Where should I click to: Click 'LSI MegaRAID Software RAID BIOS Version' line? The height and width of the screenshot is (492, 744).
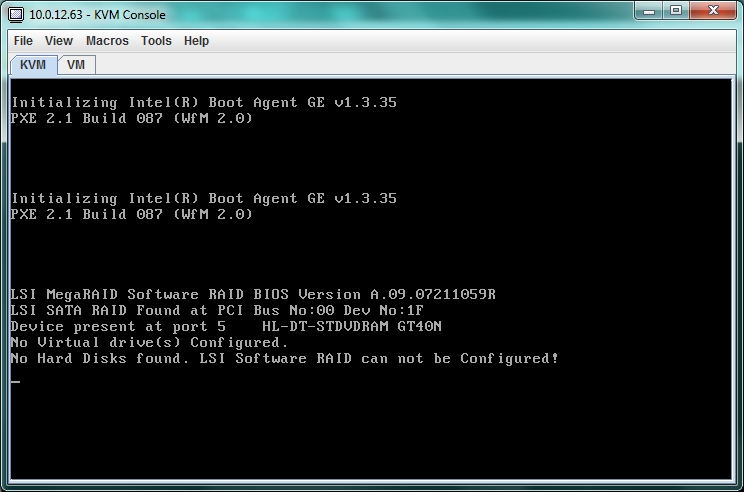253,294
